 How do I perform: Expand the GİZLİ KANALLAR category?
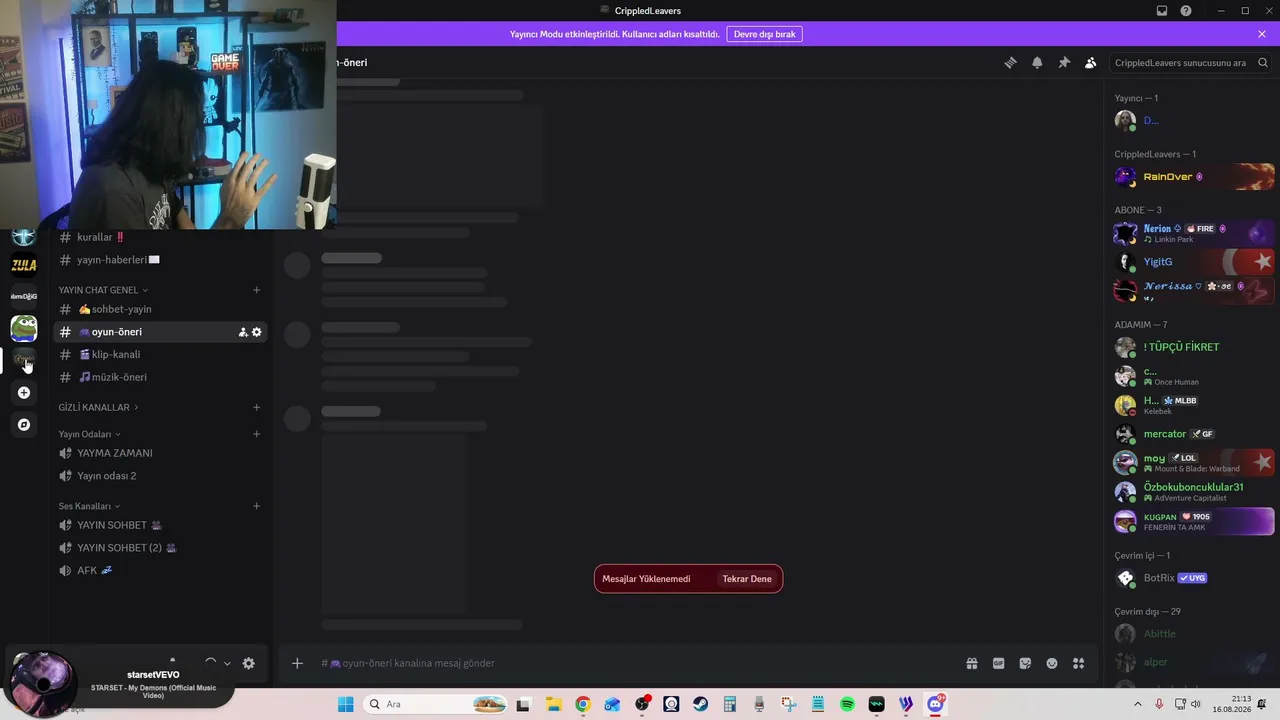98,408
